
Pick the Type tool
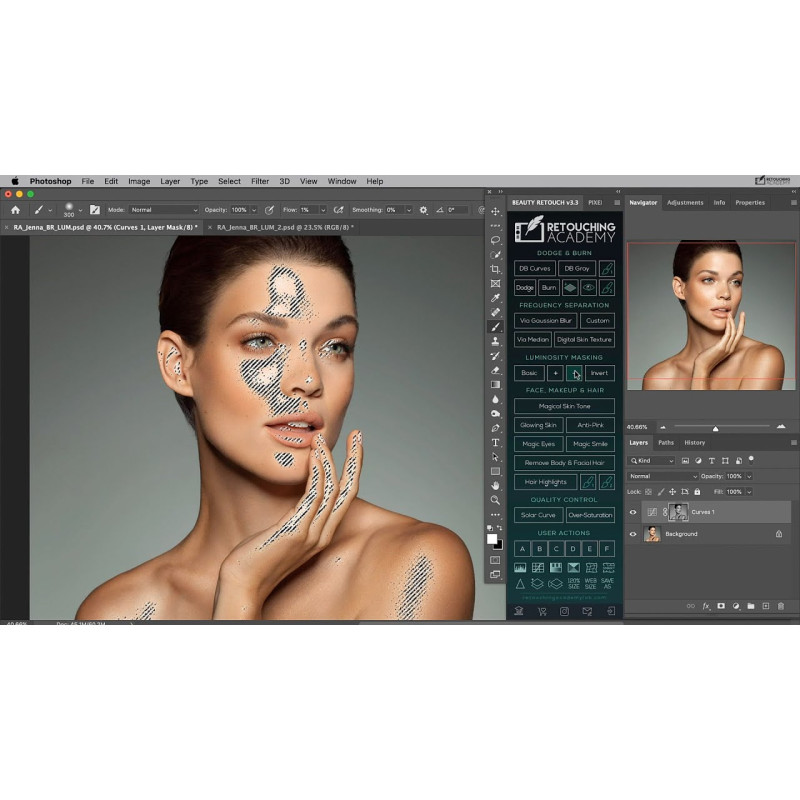pos(495,442)
